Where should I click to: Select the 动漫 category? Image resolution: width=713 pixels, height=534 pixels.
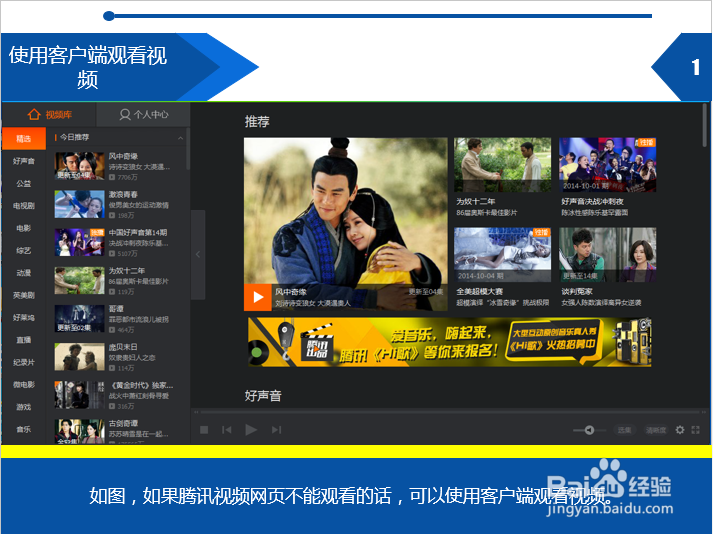tap(24, 273)
